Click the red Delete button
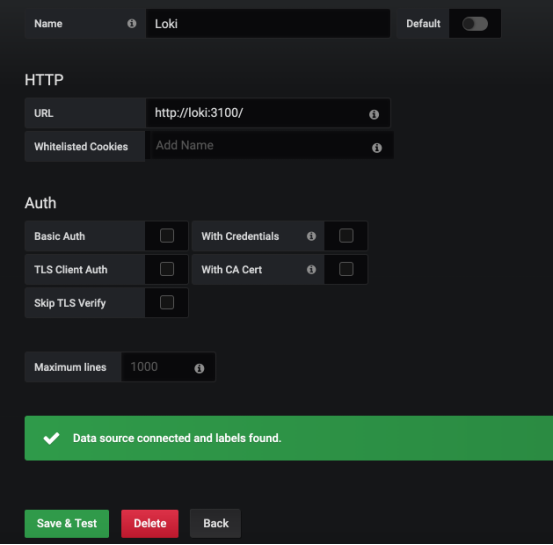 tap(150, 523)
